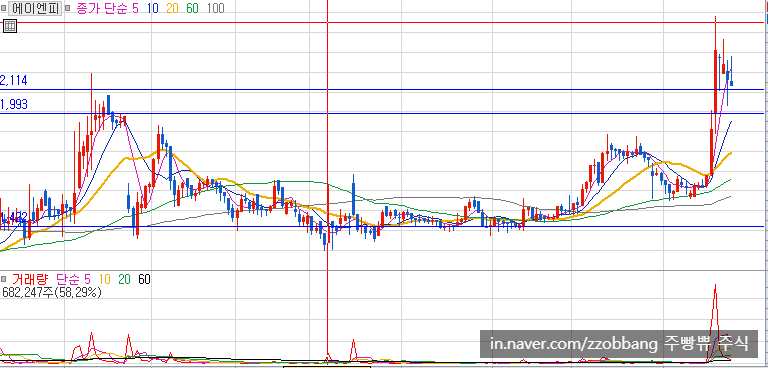Click the 1,993 price level label

14,104
